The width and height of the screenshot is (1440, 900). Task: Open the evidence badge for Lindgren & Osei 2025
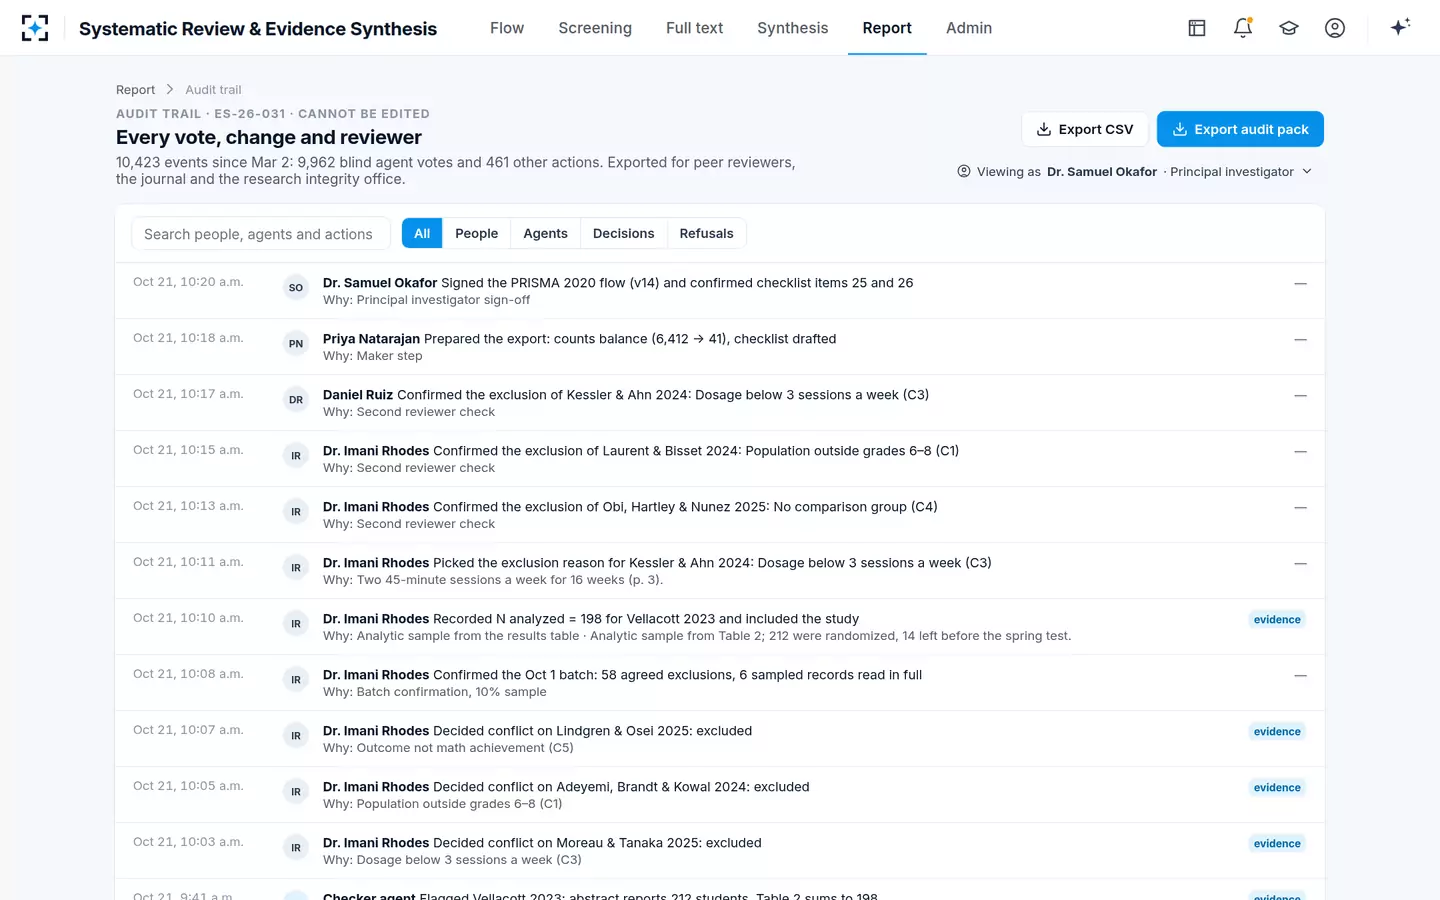point(1277,732)
